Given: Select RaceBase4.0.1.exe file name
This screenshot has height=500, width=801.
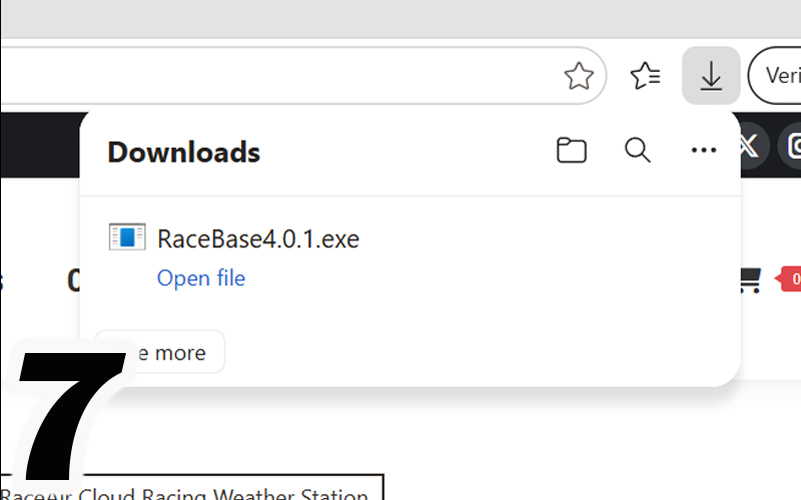Looking at the screenshot, I should point(258,239).
